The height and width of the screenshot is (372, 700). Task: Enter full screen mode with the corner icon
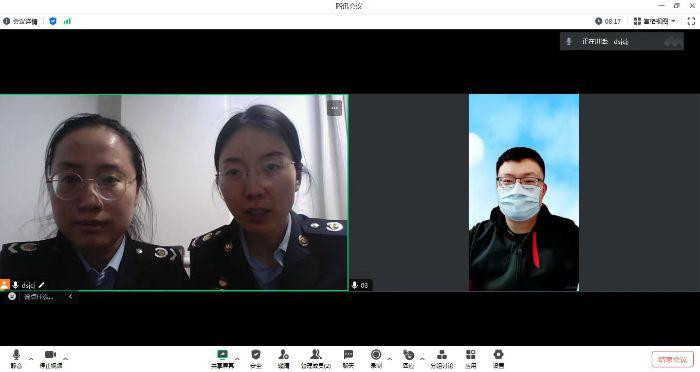[x=691, y=21]
